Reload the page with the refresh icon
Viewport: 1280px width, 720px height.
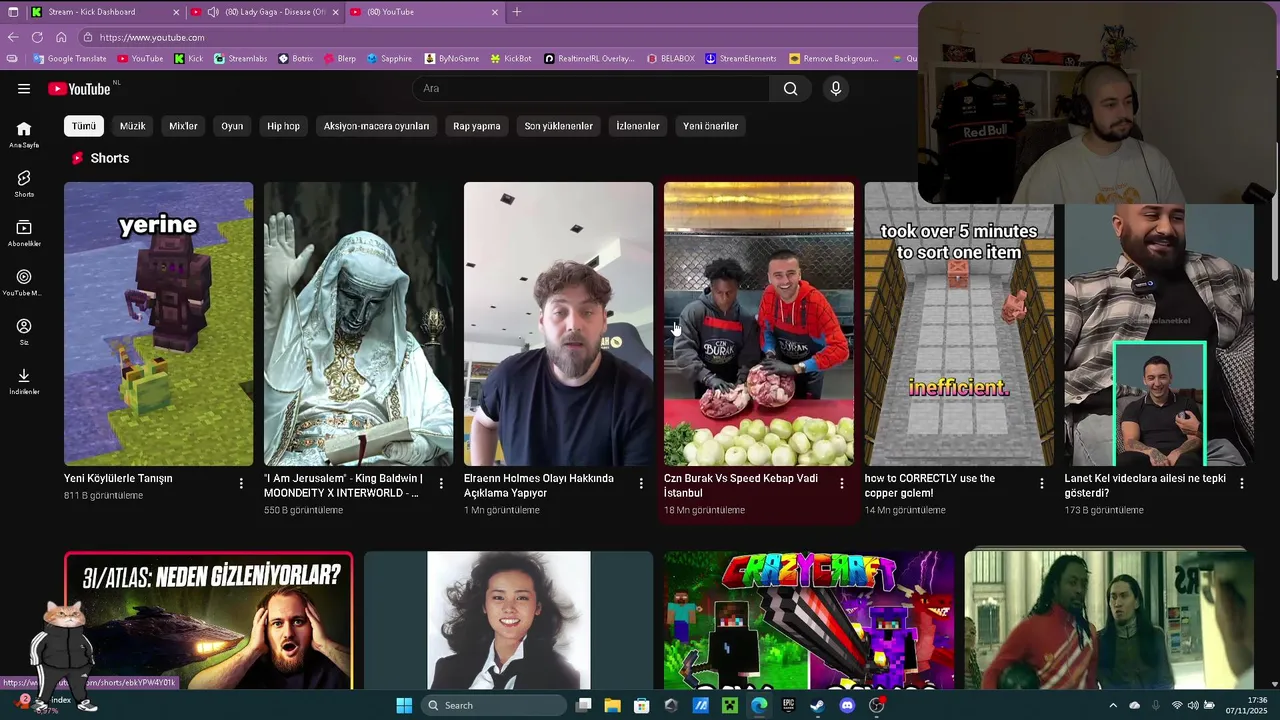[37, 37]
